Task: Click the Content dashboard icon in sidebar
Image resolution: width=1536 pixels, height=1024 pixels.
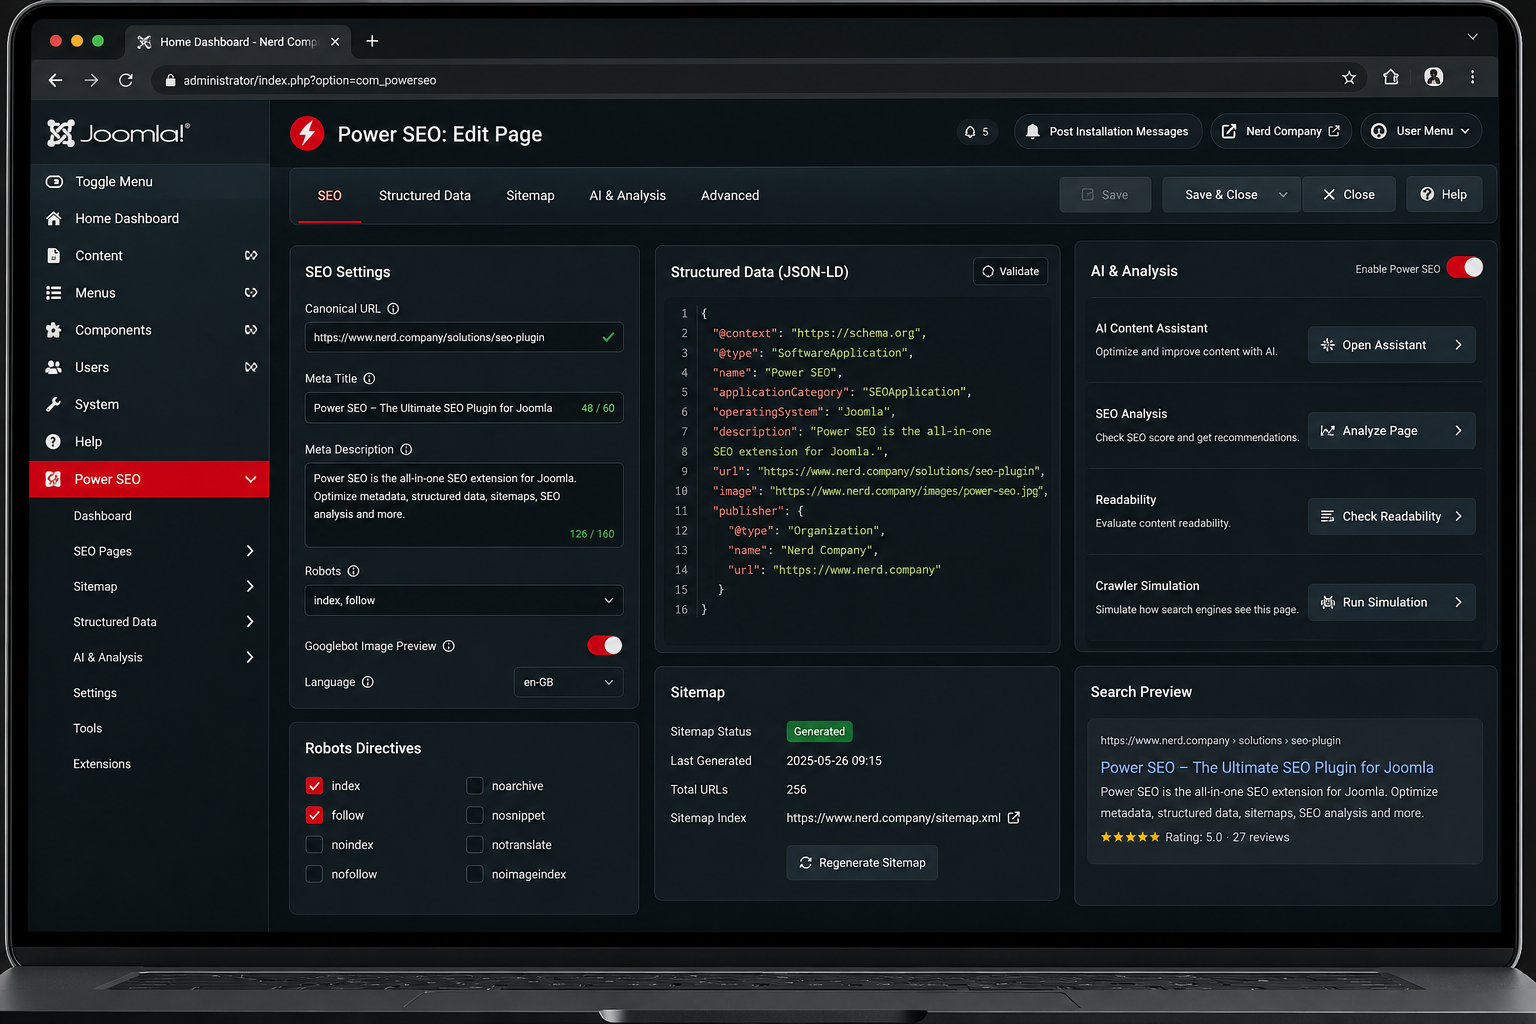Action: [251, 256]
